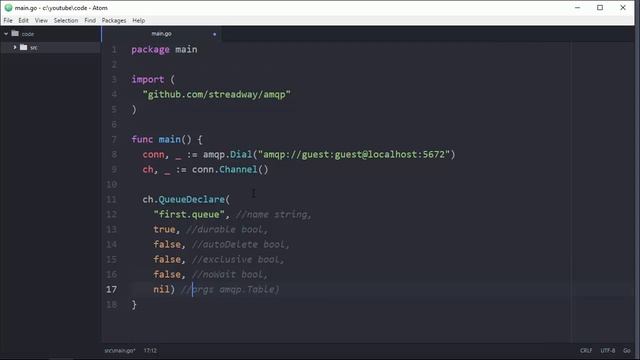The width and height of the screenshot is (640, 360).
Task: Collapse the code project folder arrow
Action: pyautogui.click(x=6, y=34)
